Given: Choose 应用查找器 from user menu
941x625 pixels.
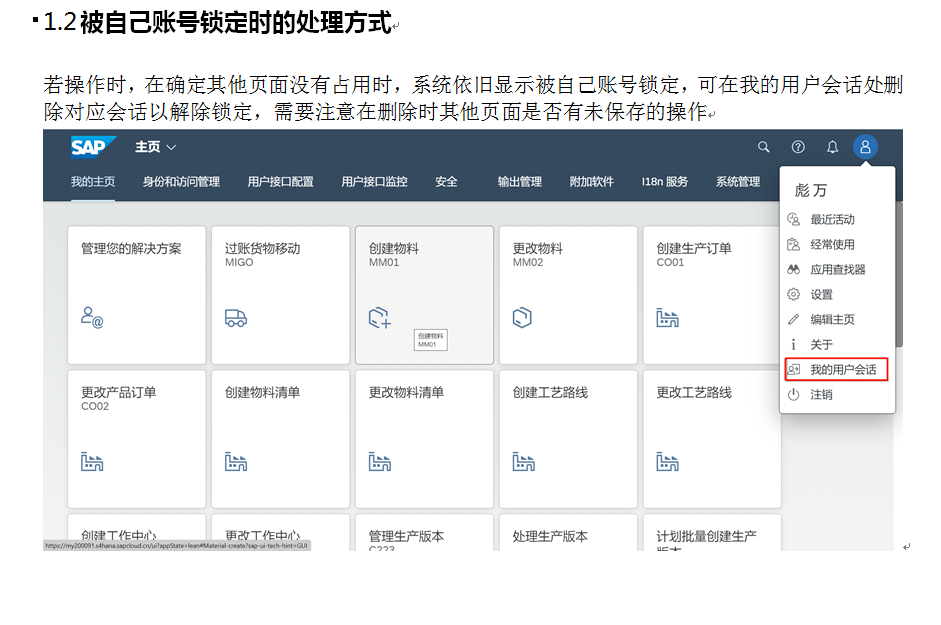Looking at the screenshot, I should 837,269.
